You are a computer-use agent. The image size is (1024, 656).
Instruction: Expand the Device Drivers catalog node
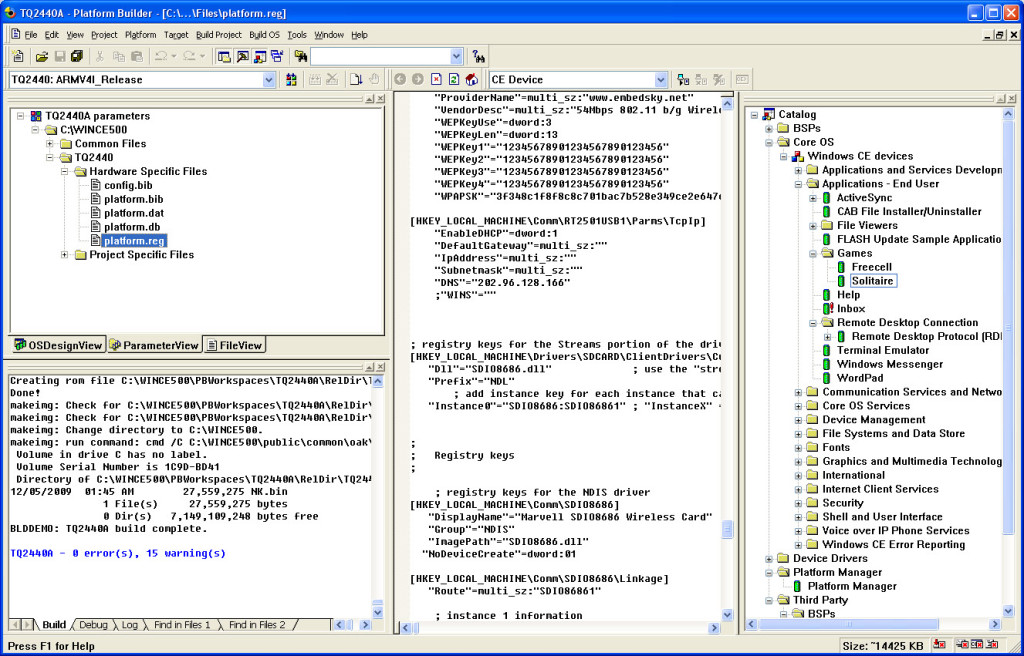click(x=769, y=559)
